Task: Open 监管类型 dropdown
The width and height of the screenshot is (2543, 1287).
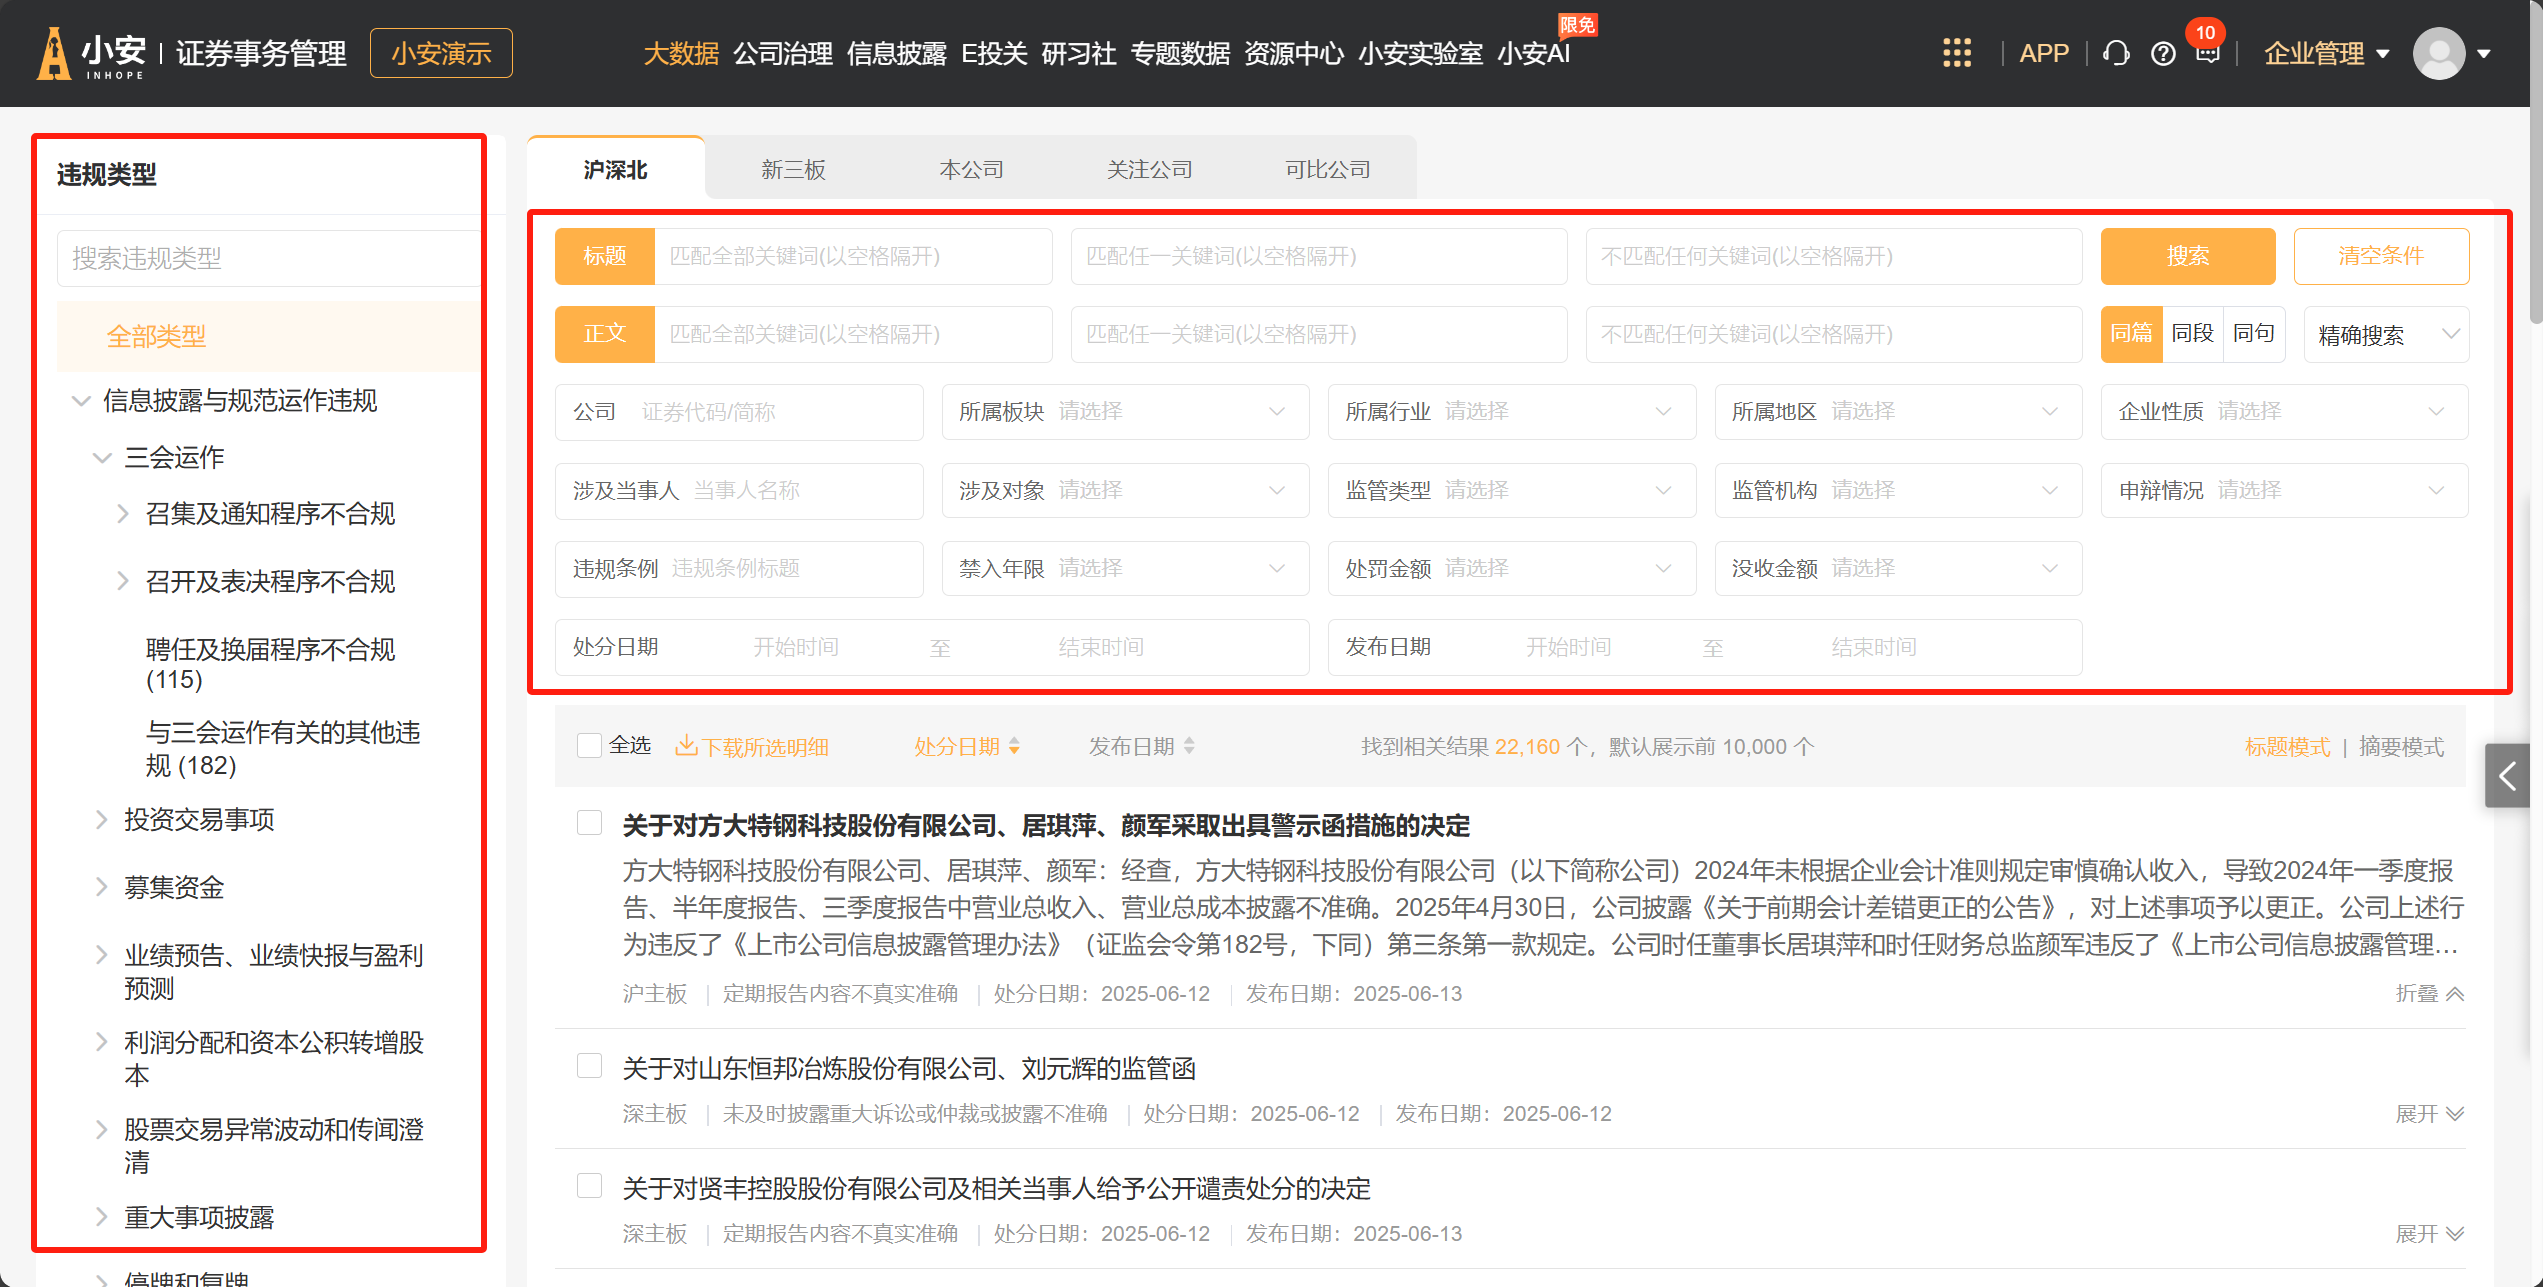Action: click(1511, 490)
